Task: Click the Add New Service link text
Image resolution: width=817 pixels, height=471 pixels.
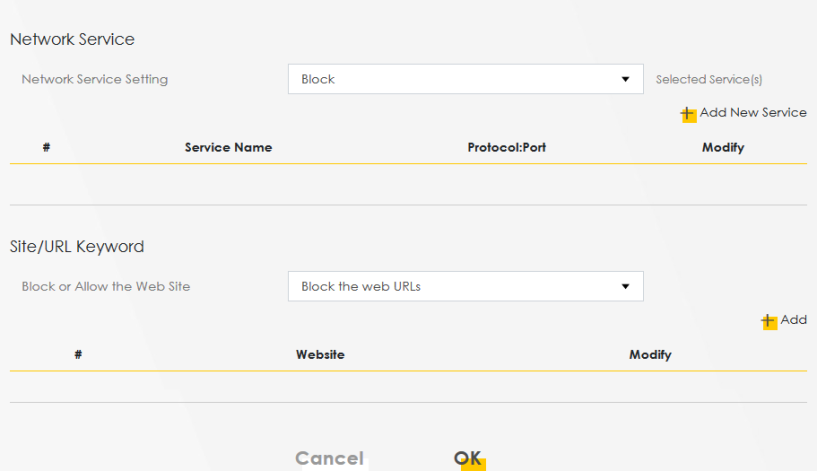Action: pos(752,113)
